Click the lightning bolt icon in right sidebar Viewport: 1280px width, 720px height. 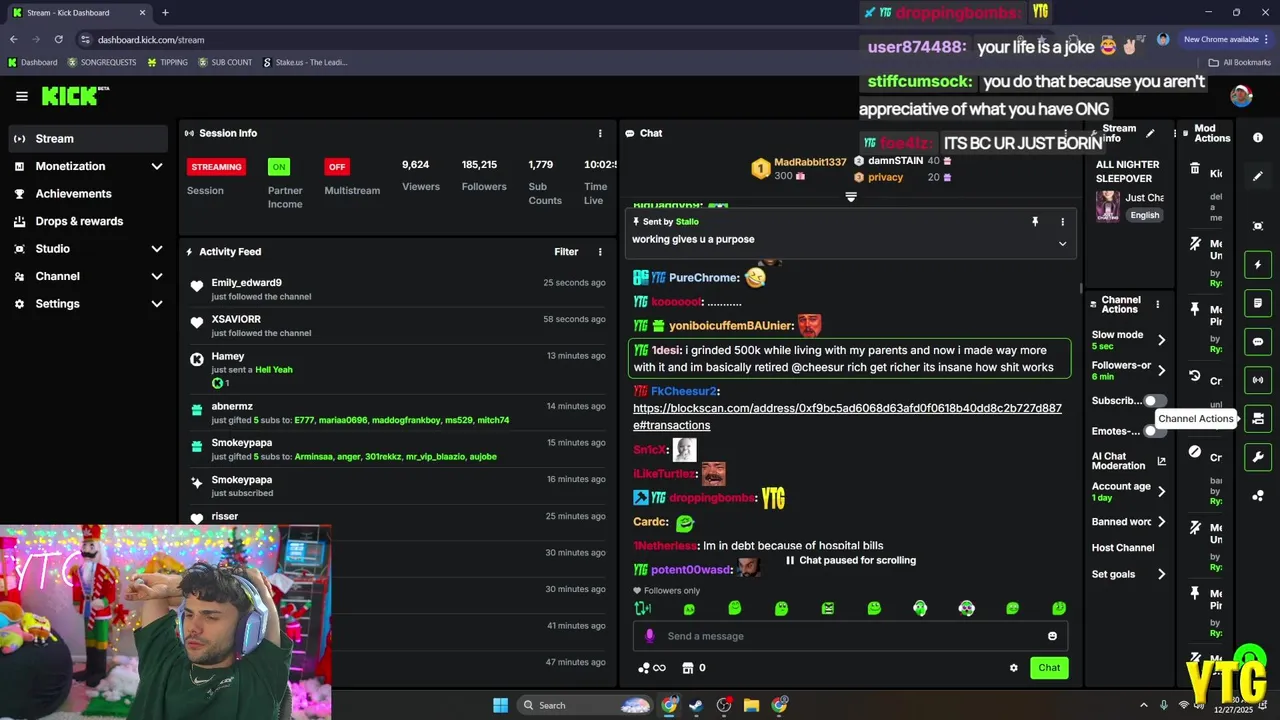point(1258,265)
